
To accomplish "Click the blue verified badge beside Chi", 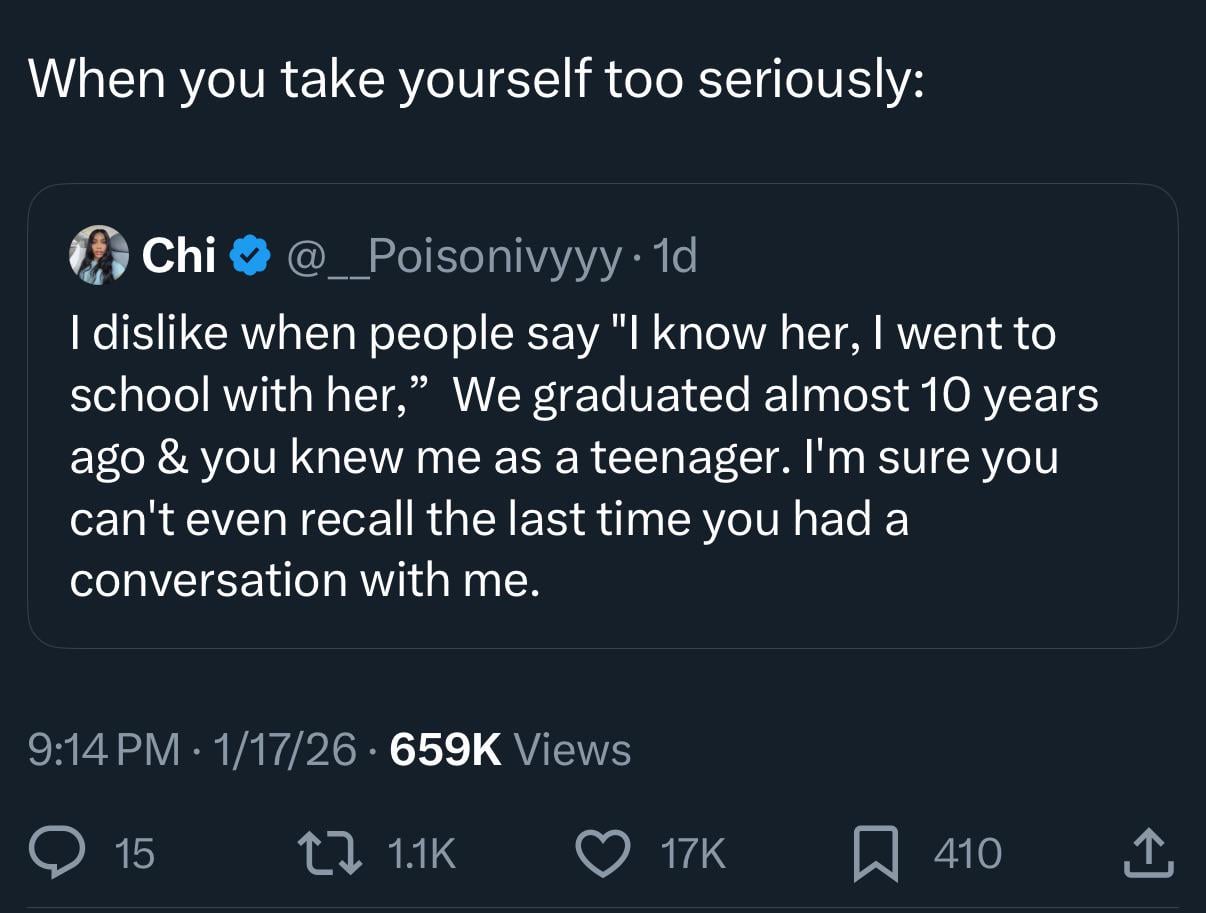I will [x=249, y=257].
